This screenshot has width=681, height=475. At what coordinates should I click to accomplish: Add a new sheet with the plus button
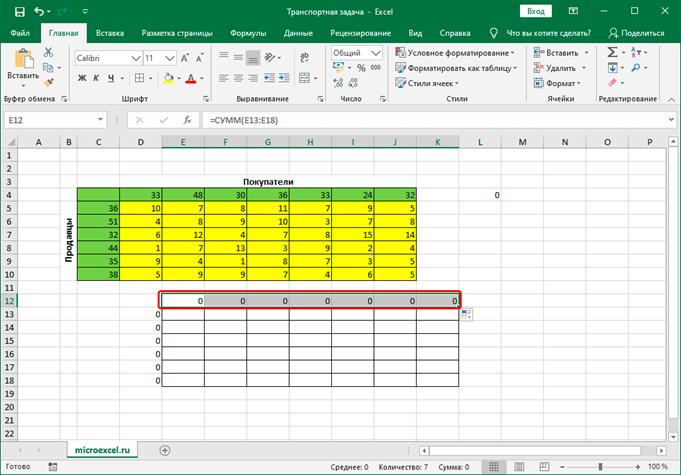[165, 450]
